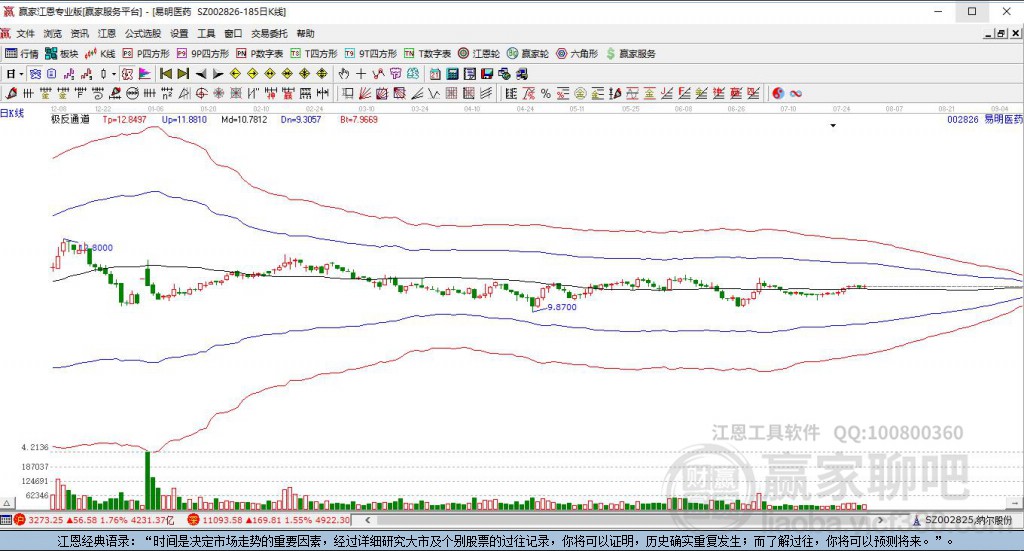Image resolution: width=1024 pixels, height=551 pixels.
Task: Open the P数字表 tool
Action: pyautogui.click(x=259, y=54)
